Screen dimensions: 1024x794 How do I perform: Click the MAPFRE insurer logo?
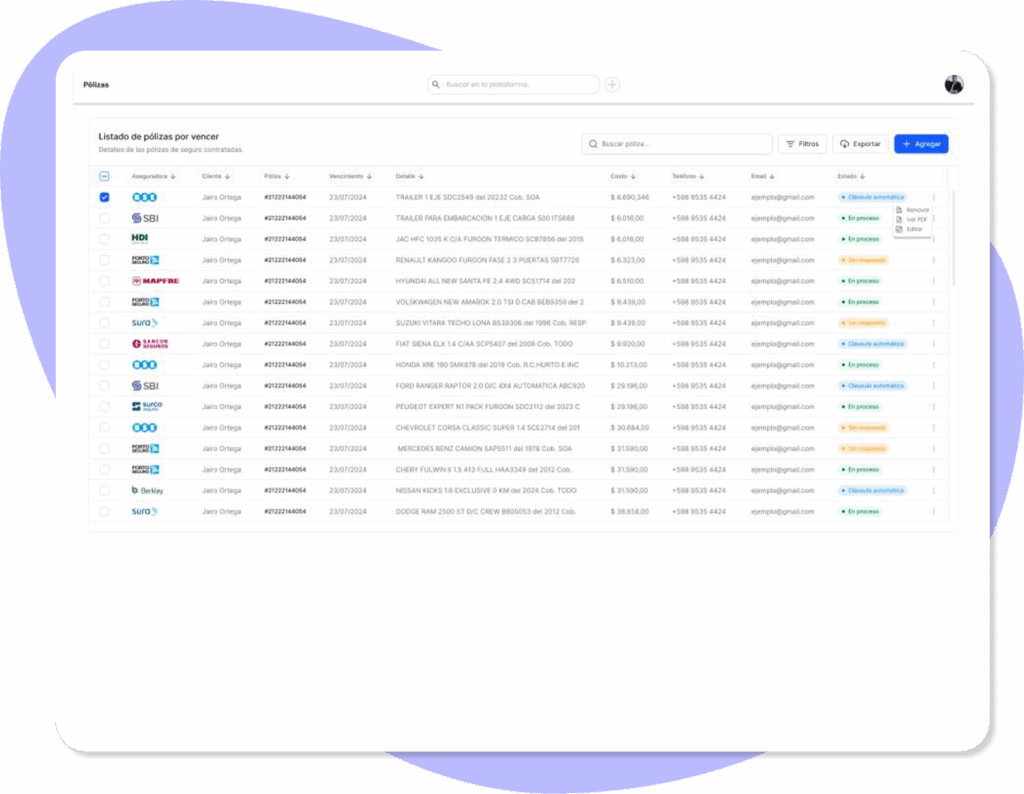click(155, 281)
